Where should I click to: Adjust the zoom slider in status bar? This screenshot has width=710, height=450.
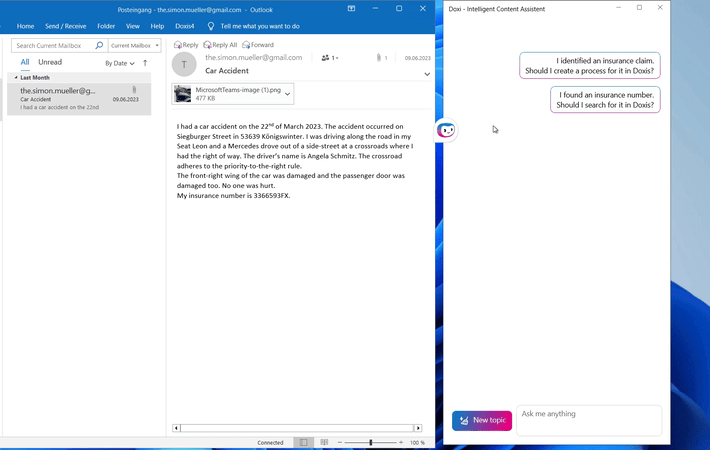point(370,442)
